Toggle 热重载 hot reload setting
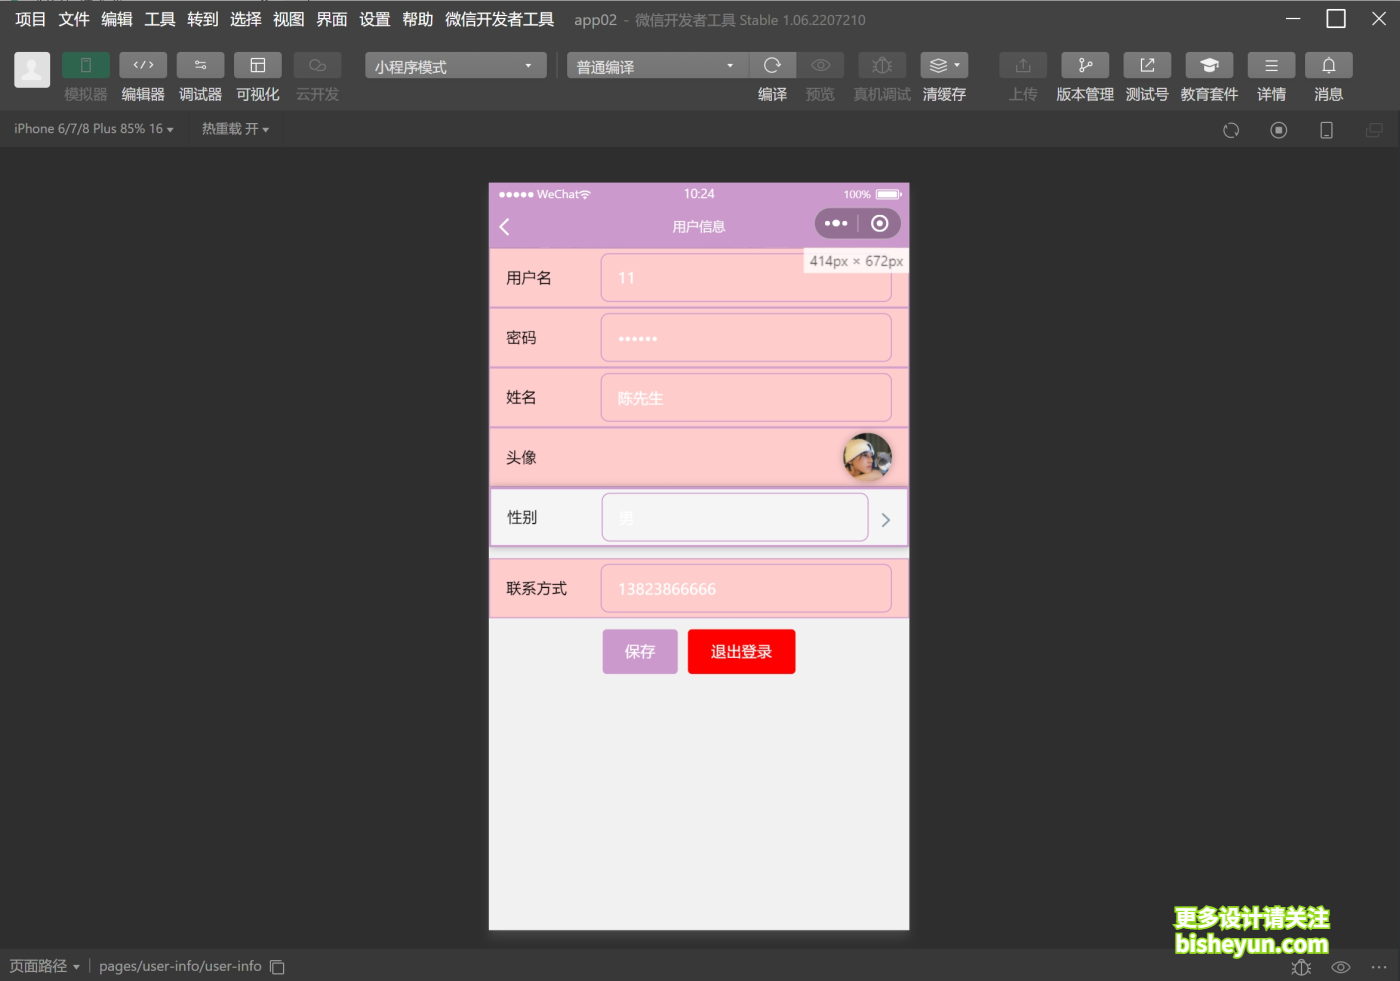The width and height of the screenshot is (1400, 981). point(235,128)
